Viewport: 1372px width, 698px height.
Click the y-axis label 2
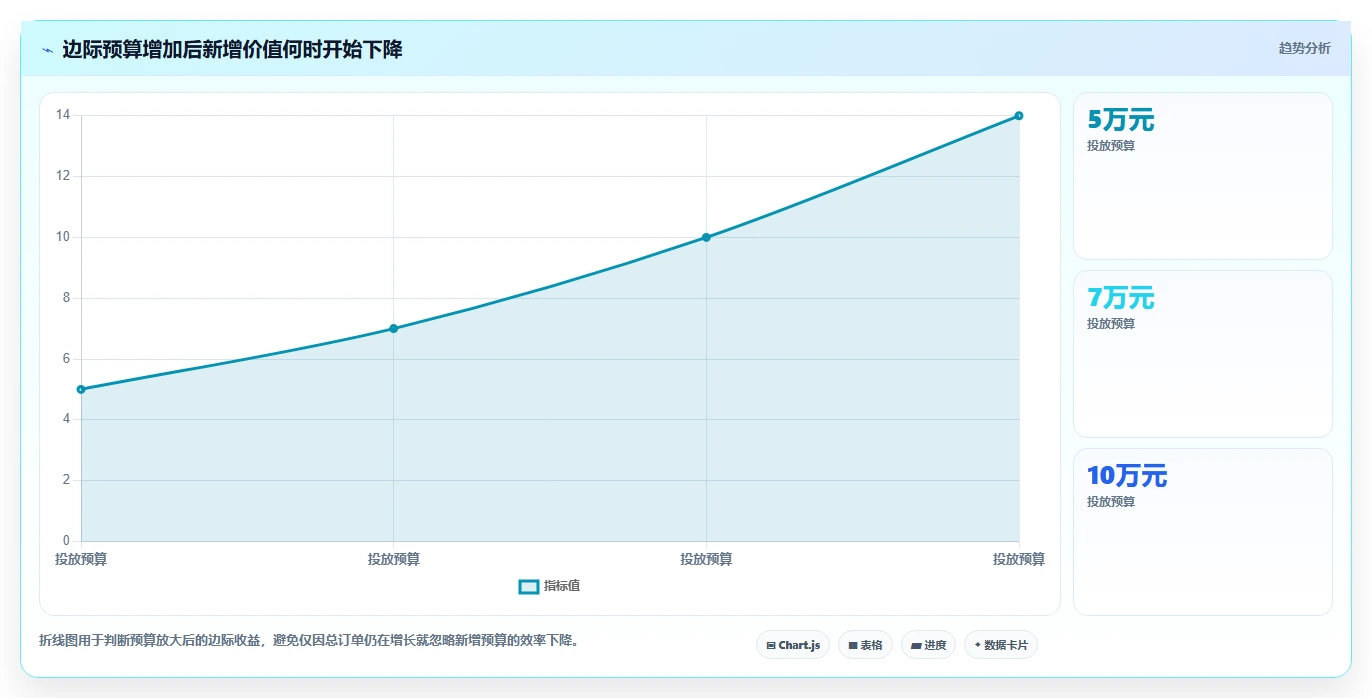[66, 480]
